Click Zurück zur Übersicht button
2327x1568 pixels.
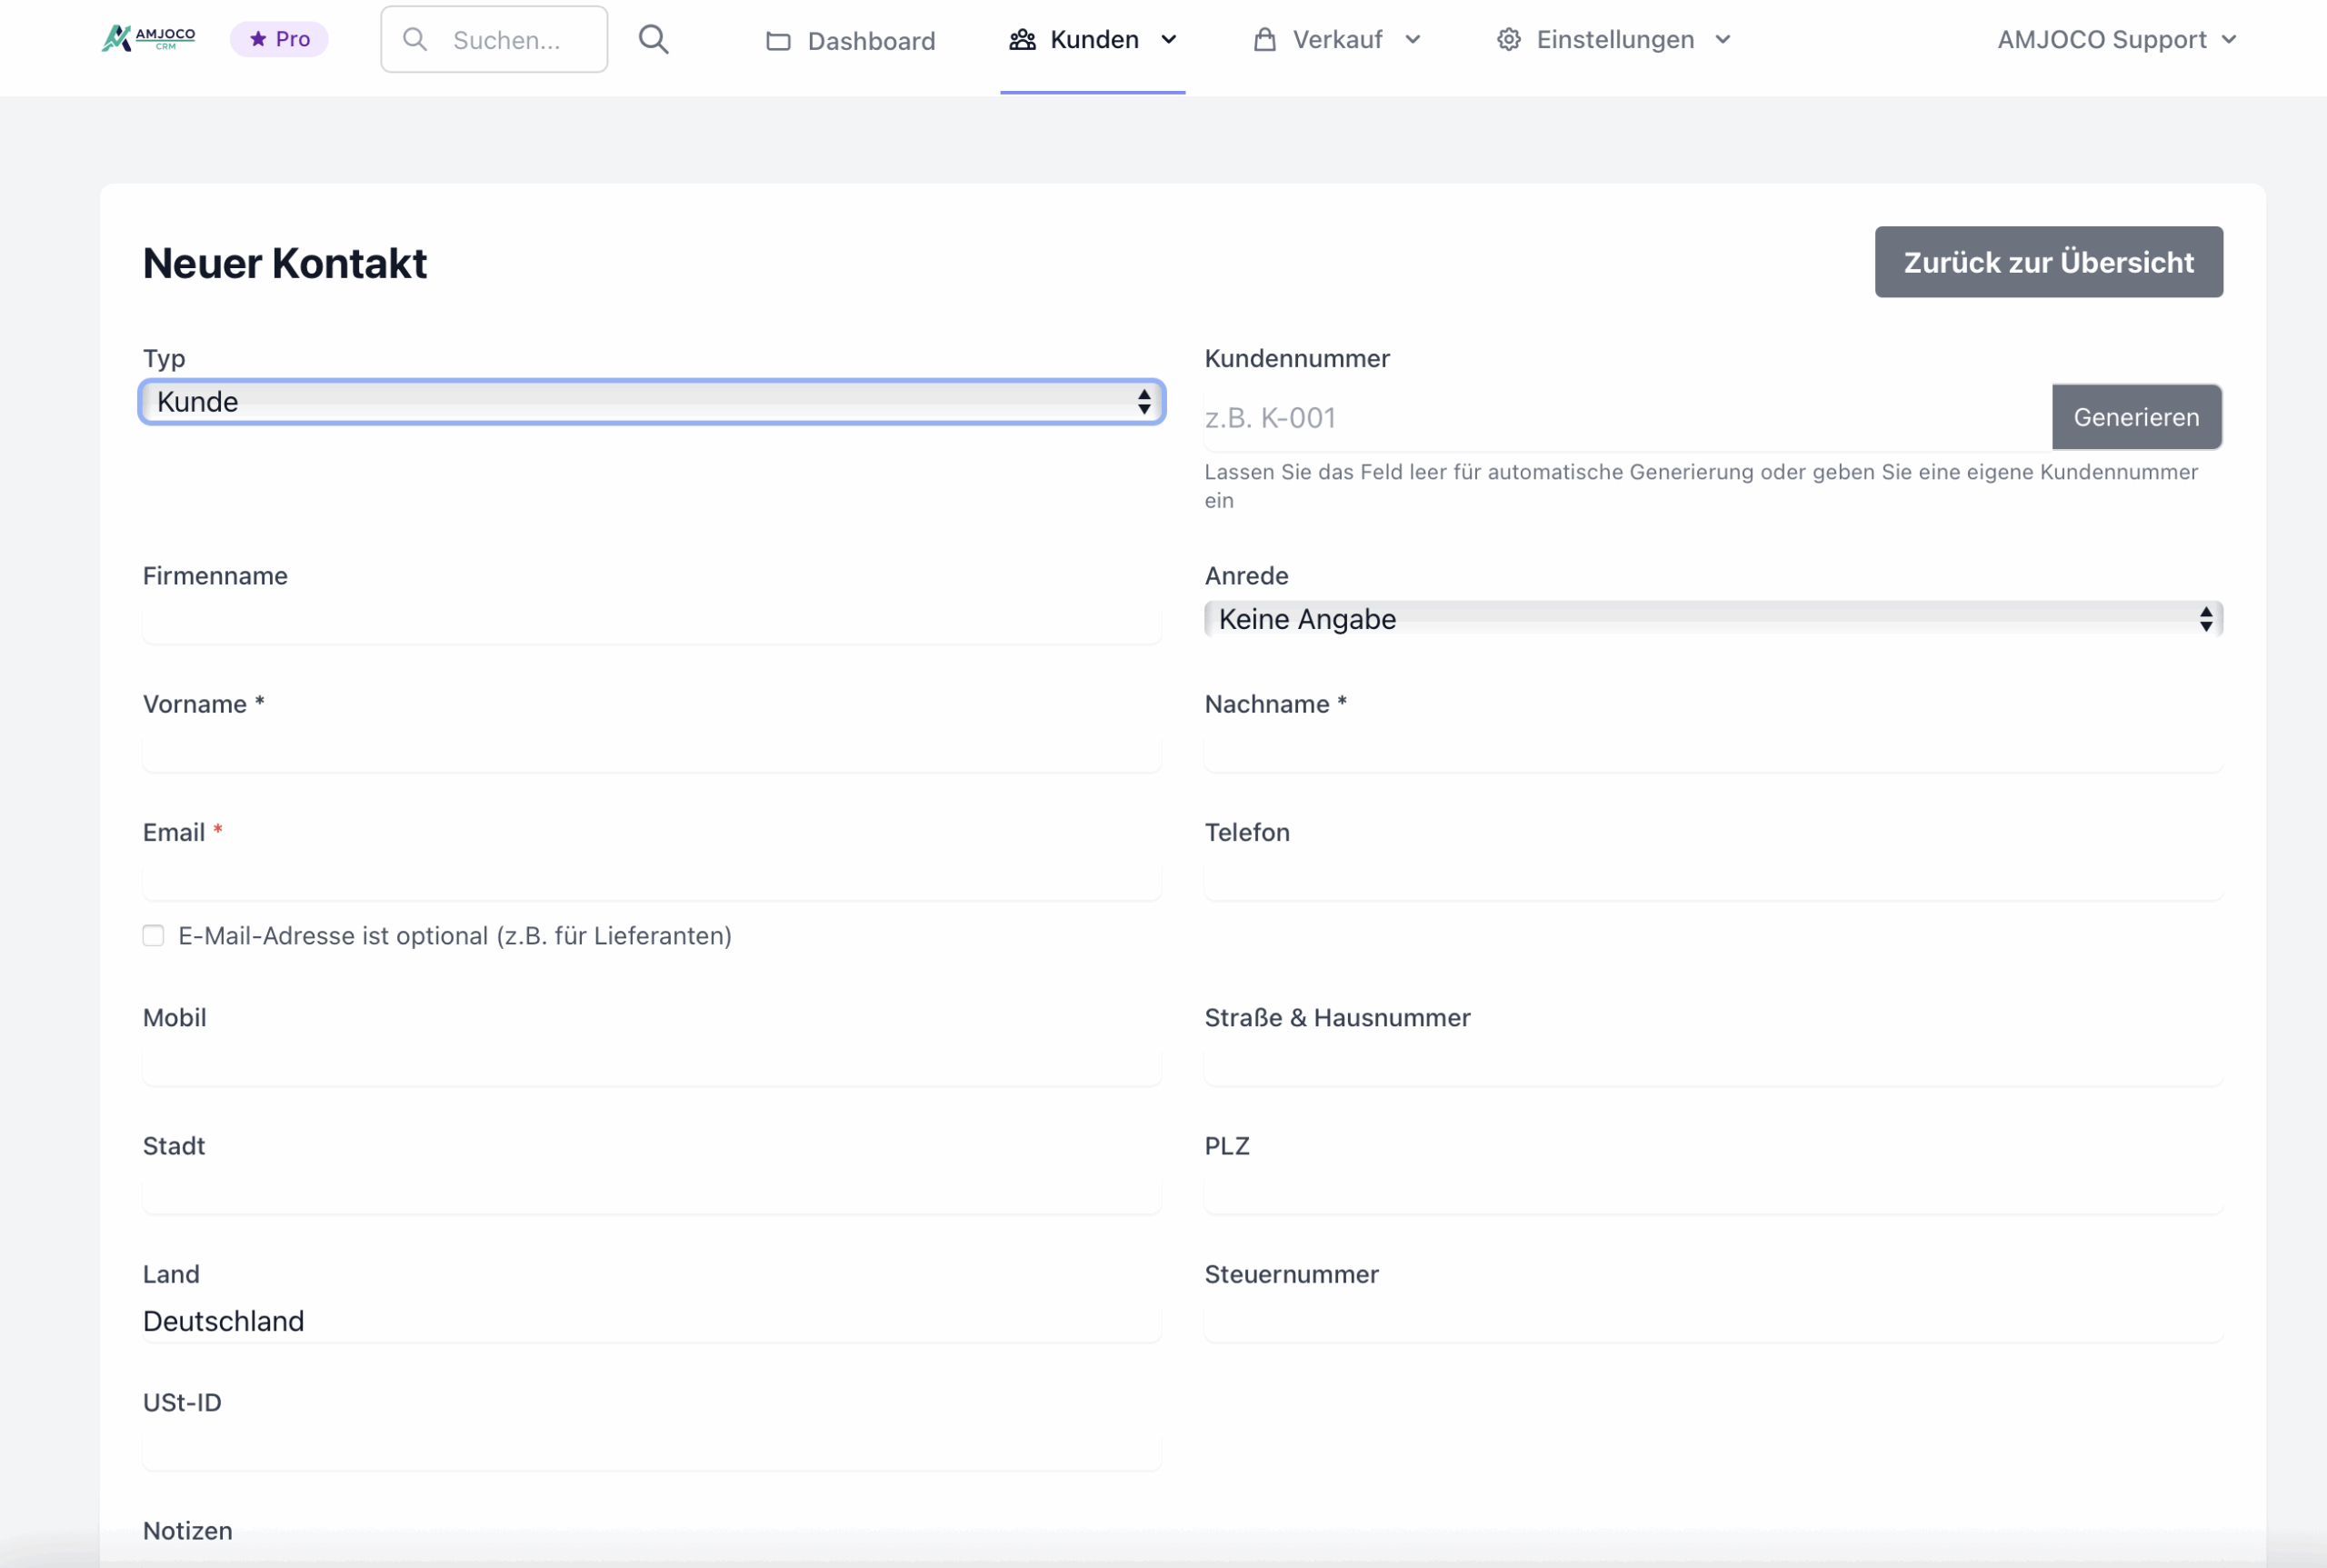(x=2047, y=262)
